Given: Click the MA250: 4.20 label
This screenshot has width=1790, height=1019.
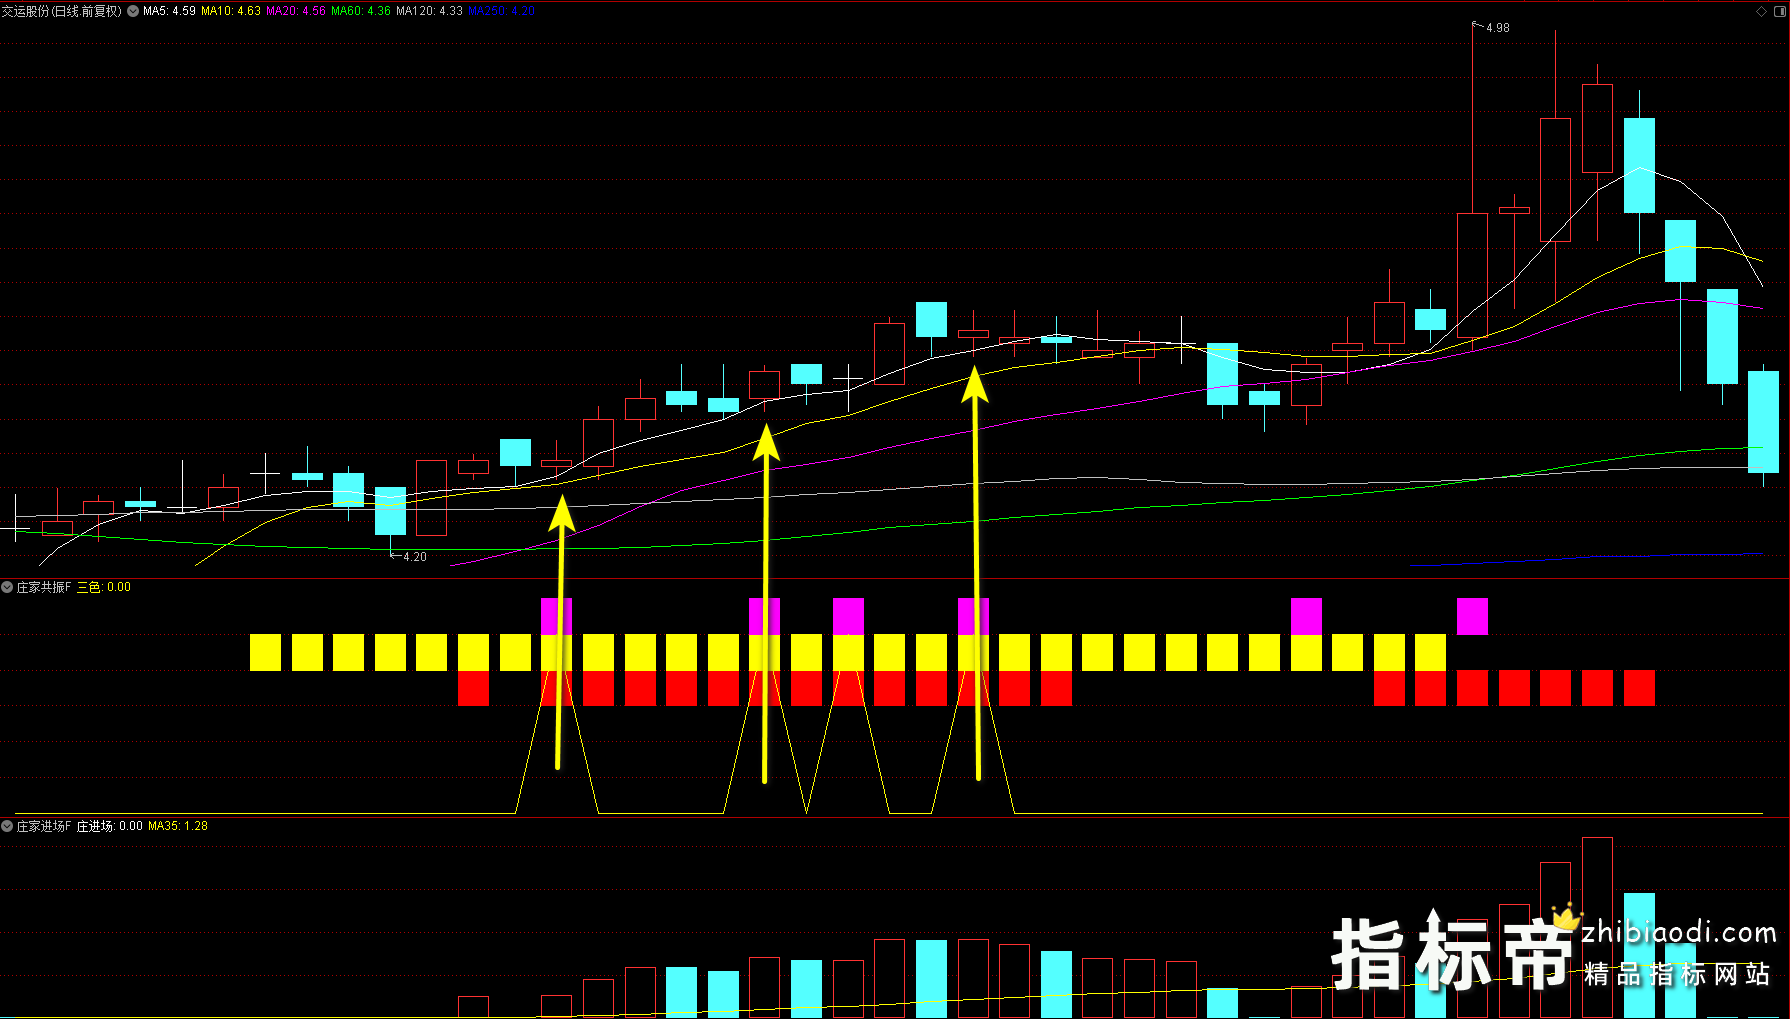Looking at the screenshot, I should click(x=501, y=11).
